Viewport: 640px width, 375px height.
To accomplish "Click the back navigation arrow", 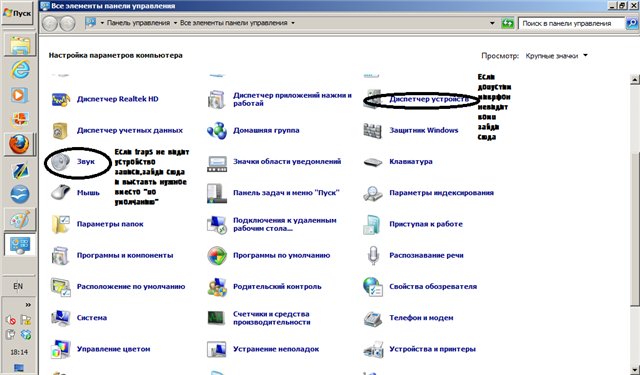I will pos(50,23).
